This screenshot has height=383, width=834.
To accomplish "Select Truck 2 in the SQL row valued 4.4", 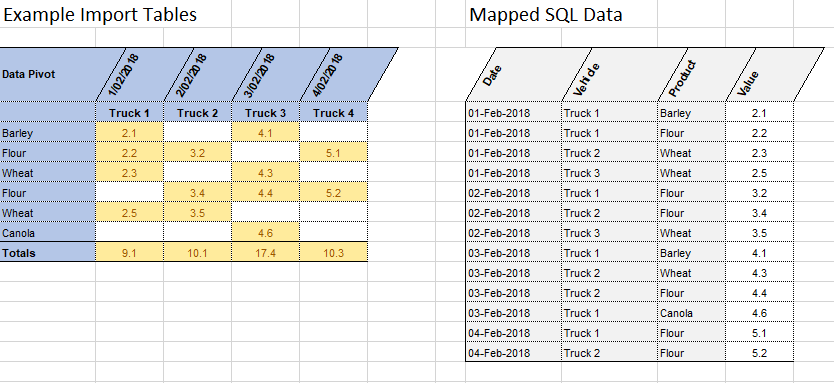I will click(x=610, y=293).
